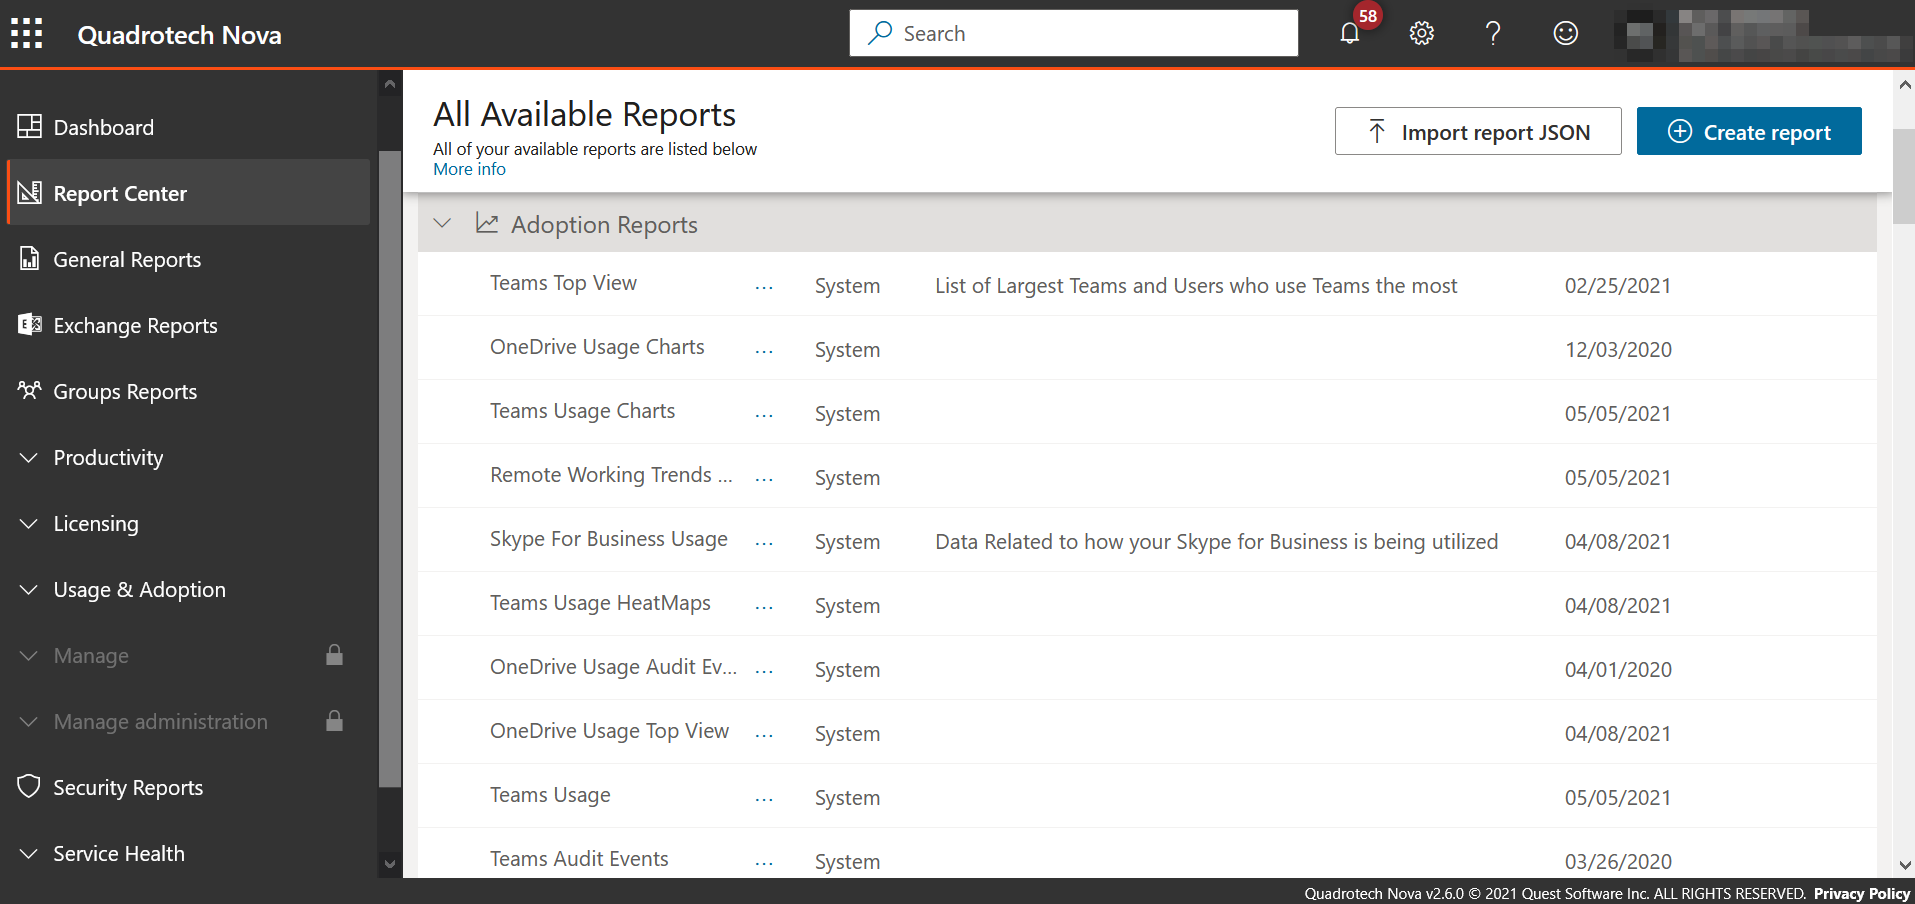Click date 12/03/2020 in OneDrive Usage Charts row
1915x904 pixels.
pyautogui.click(x=1618, y=350)
